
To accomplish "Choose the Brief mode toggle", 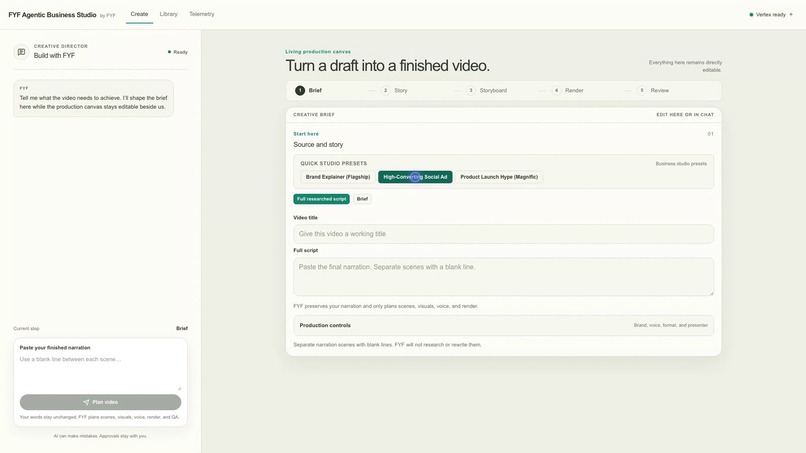I will pyautogui.click(x=362, y=199).
